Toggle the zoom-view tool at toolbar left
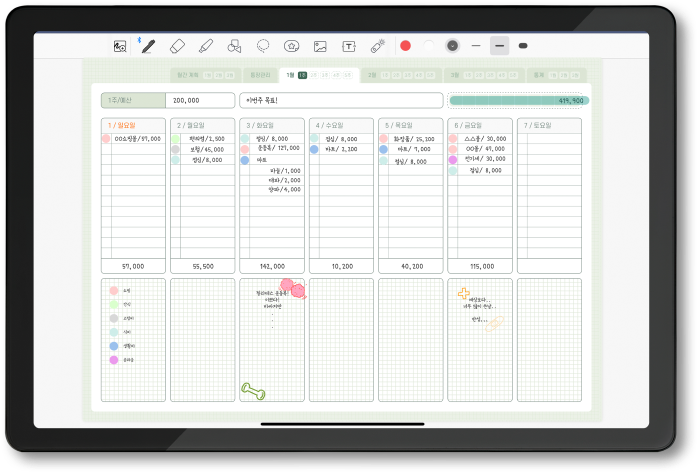The width and height of the screenshot is (698, 473). [120, 46]
